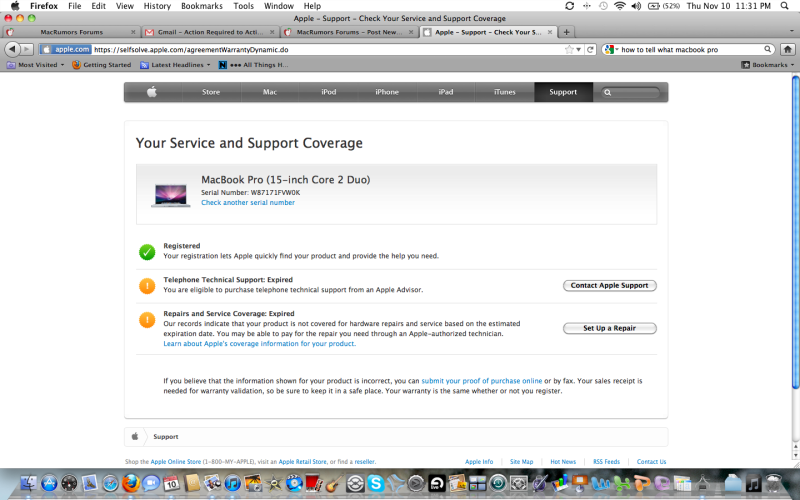Open the coverage information for your product link
The image size is (800, 500).
point(260,344)
